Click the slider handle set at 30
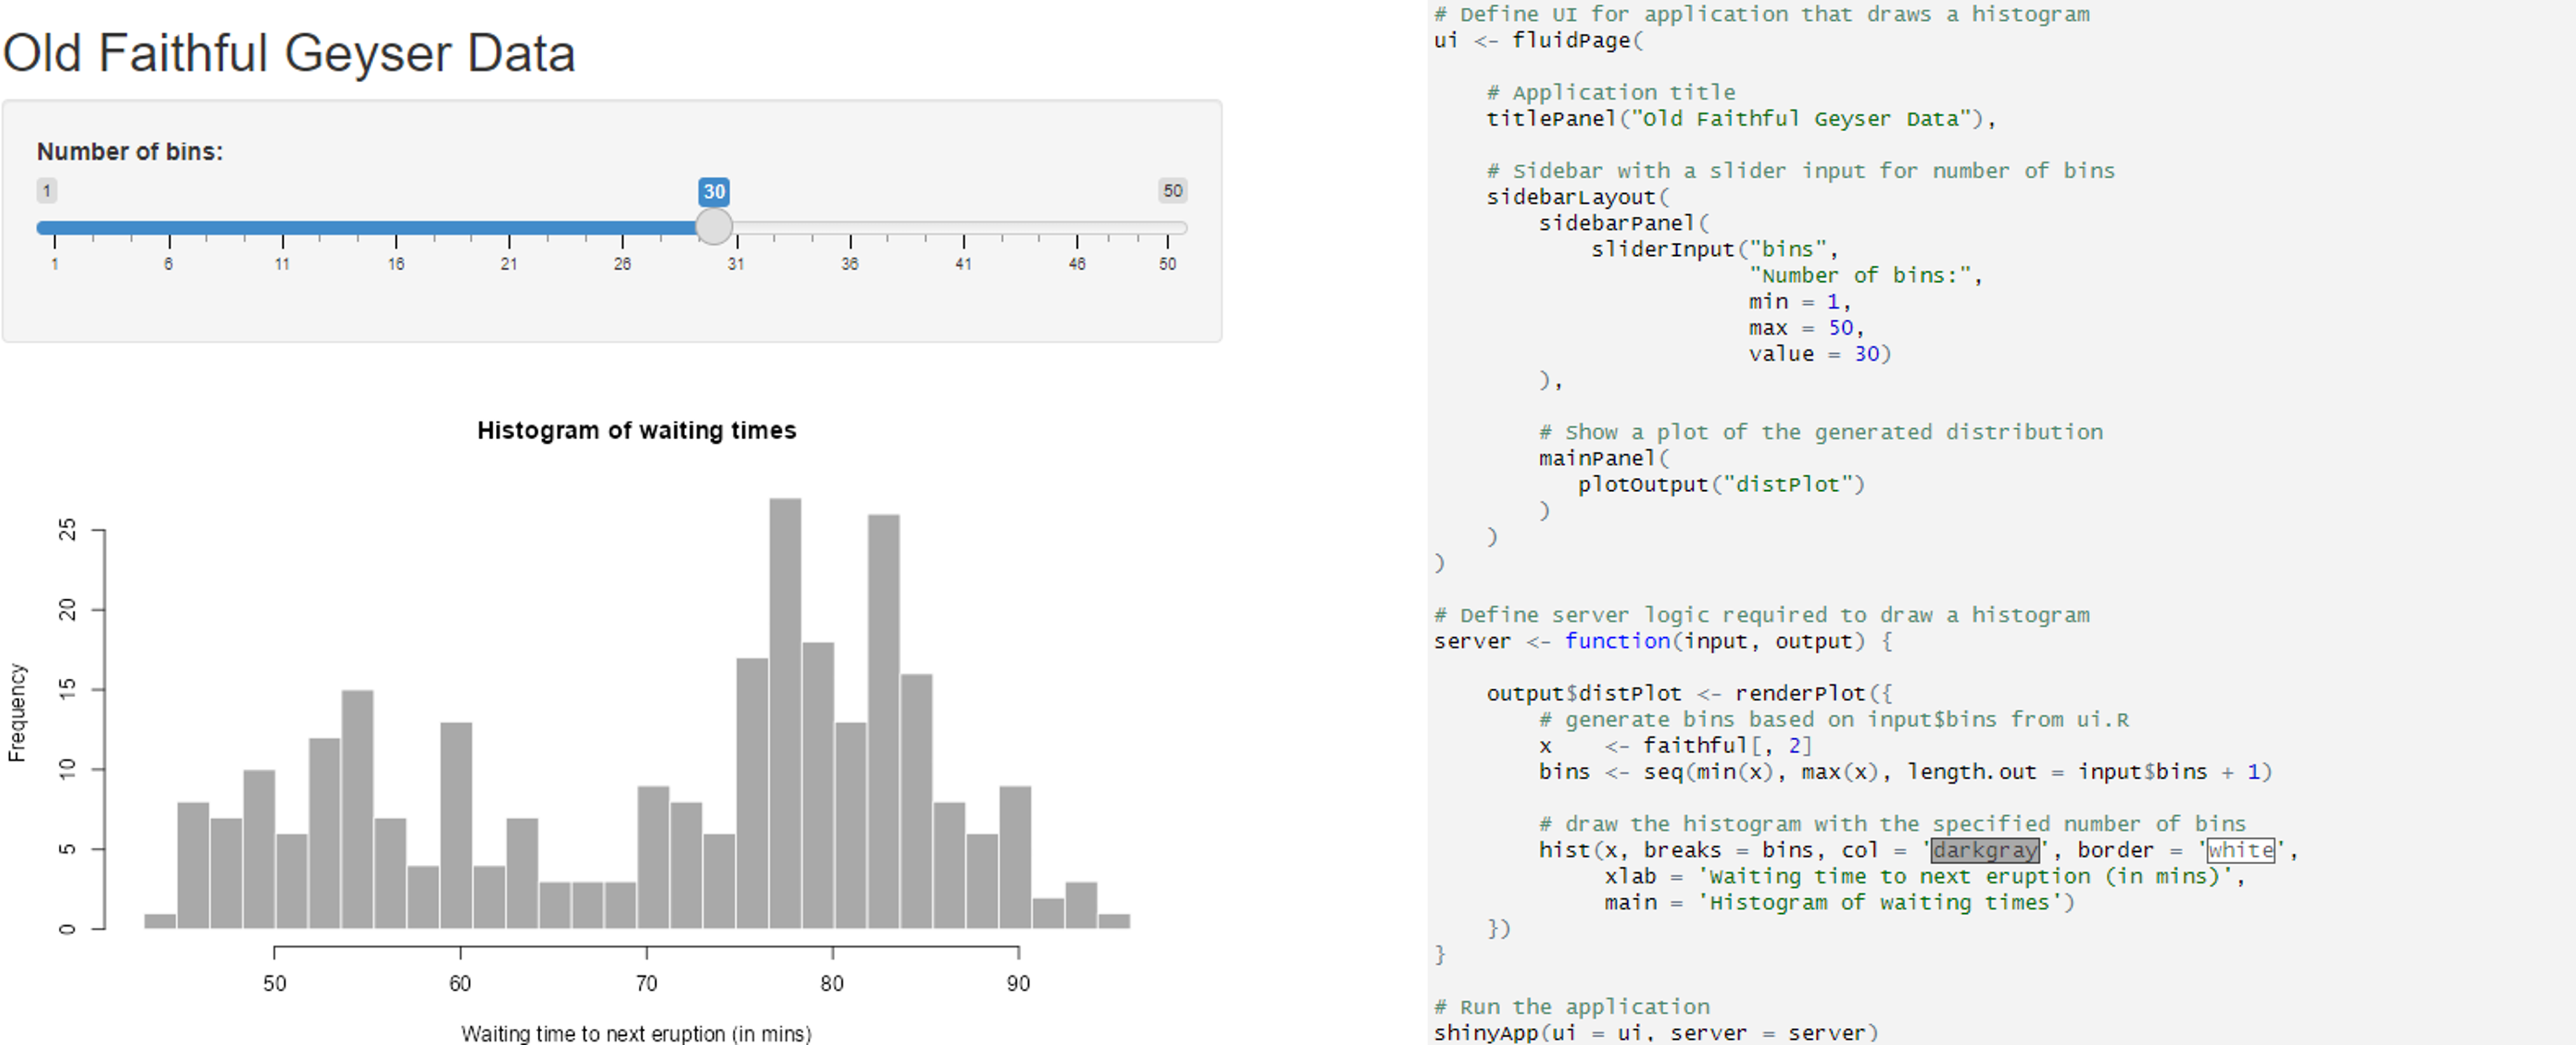Screen dimensions: 2576x1045 (x=713, y=226)
